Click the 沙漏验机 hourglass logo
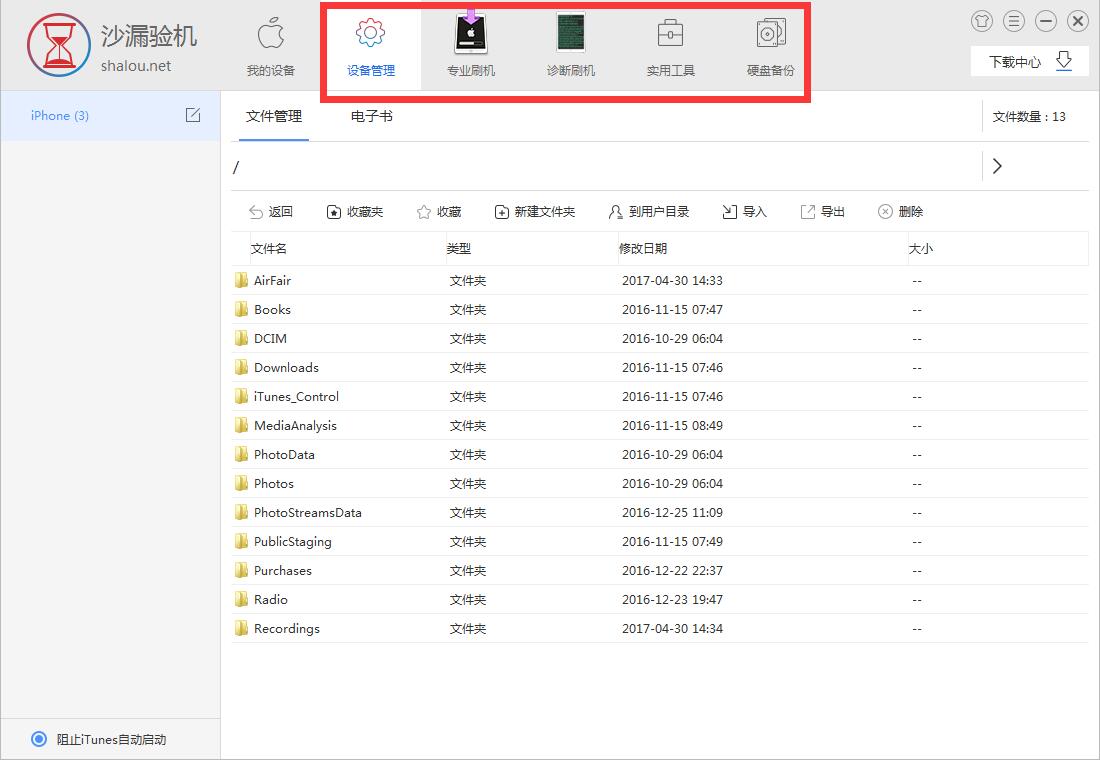Viewport: 1100px width, 760px height. (59, 45)
